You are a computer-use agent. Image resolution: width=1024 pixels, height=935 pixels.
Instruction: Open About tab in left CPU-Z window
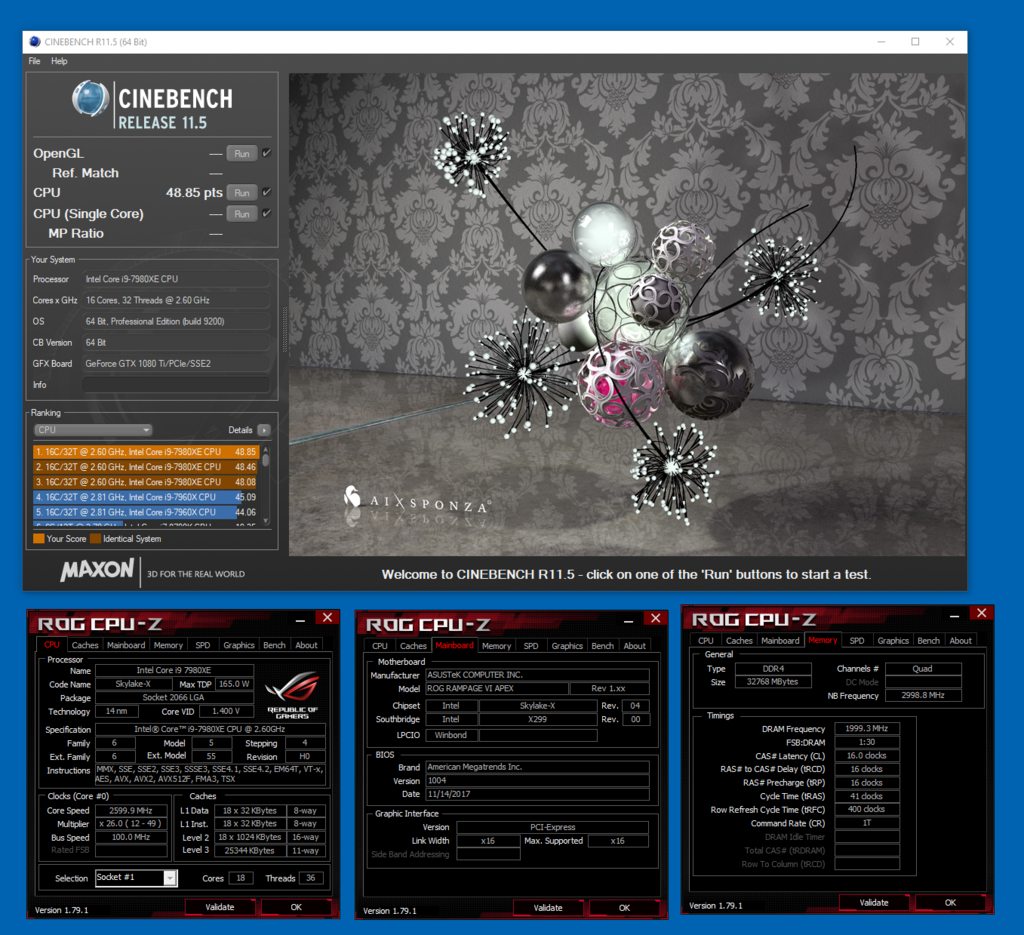pos(306,645)
